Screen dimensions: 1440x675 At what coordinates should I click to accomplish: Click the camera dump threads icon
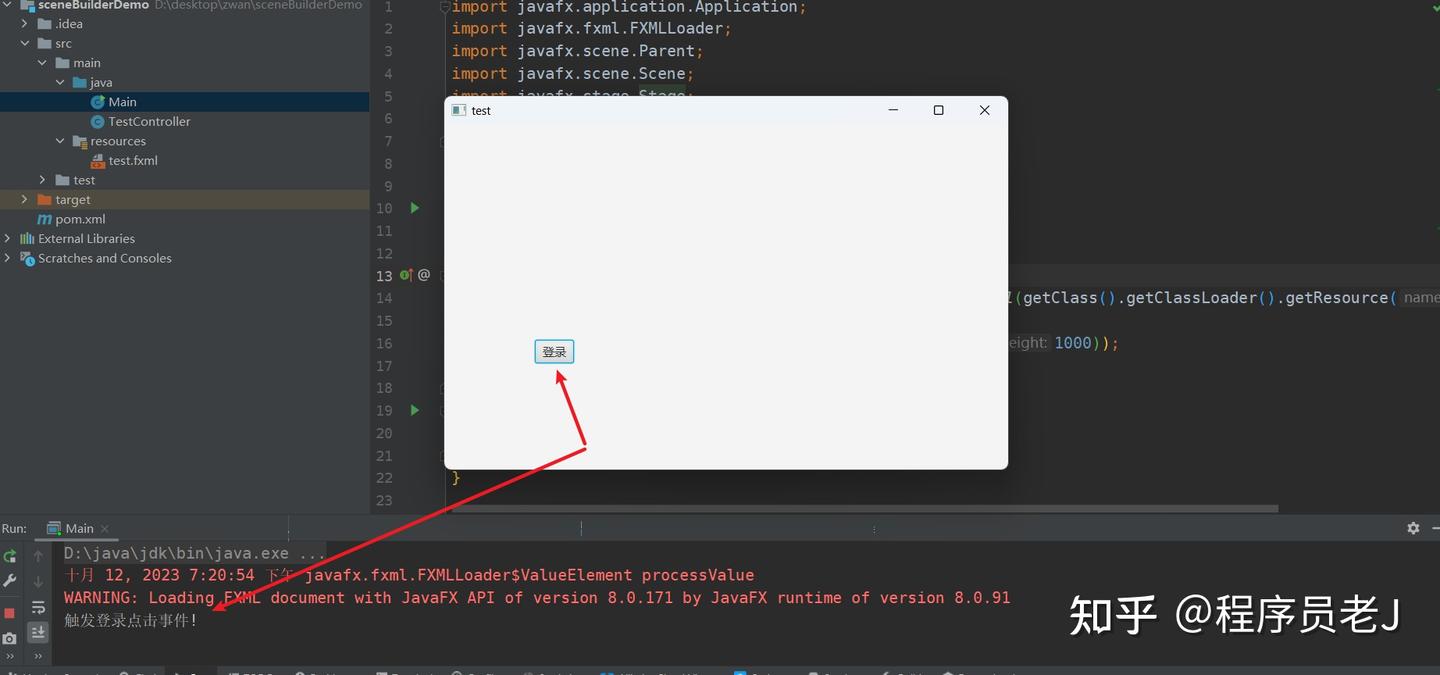(10, 637)
